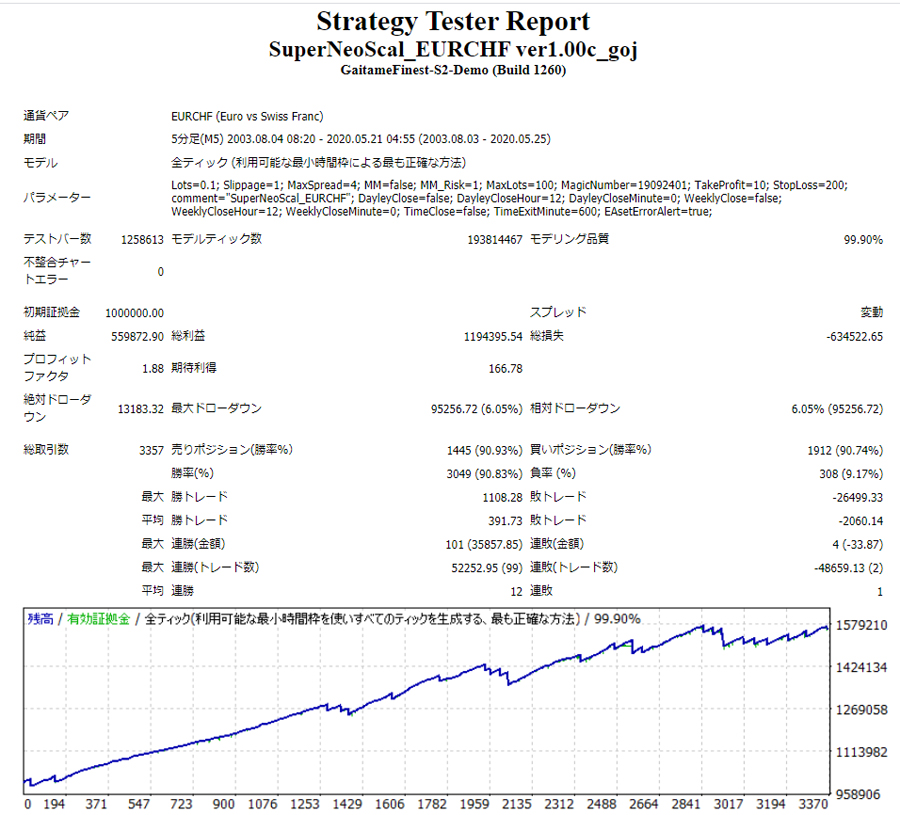Click the 95256.72 (6.05%) maximal drawdown value
This screenshot has height=815, width=900.
(x=476, y=409)
